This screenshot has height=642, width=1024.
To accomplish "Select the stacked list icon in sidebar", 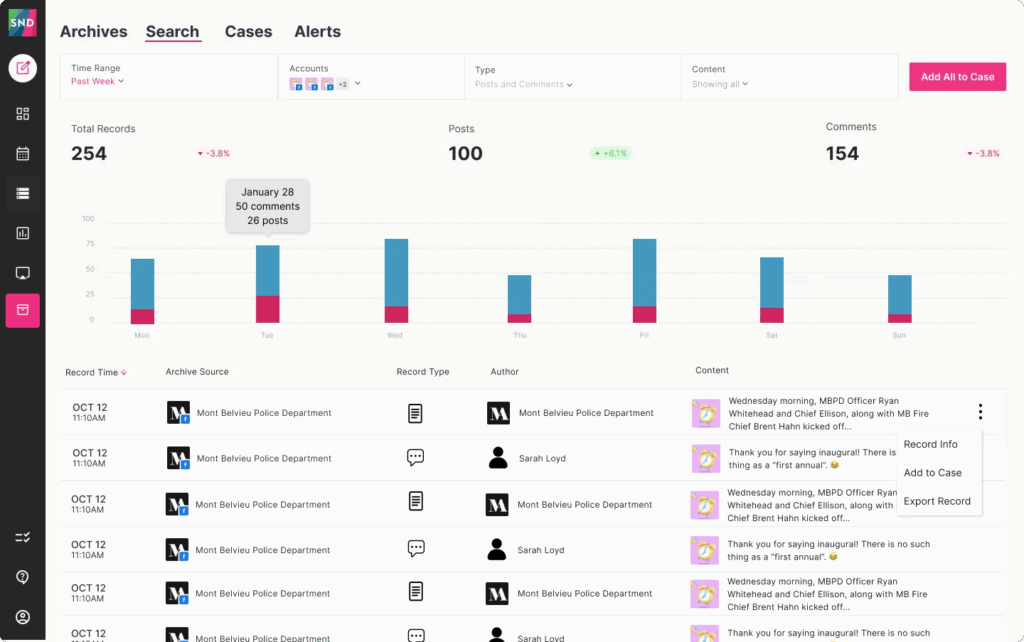I will (x=22, y=193).
